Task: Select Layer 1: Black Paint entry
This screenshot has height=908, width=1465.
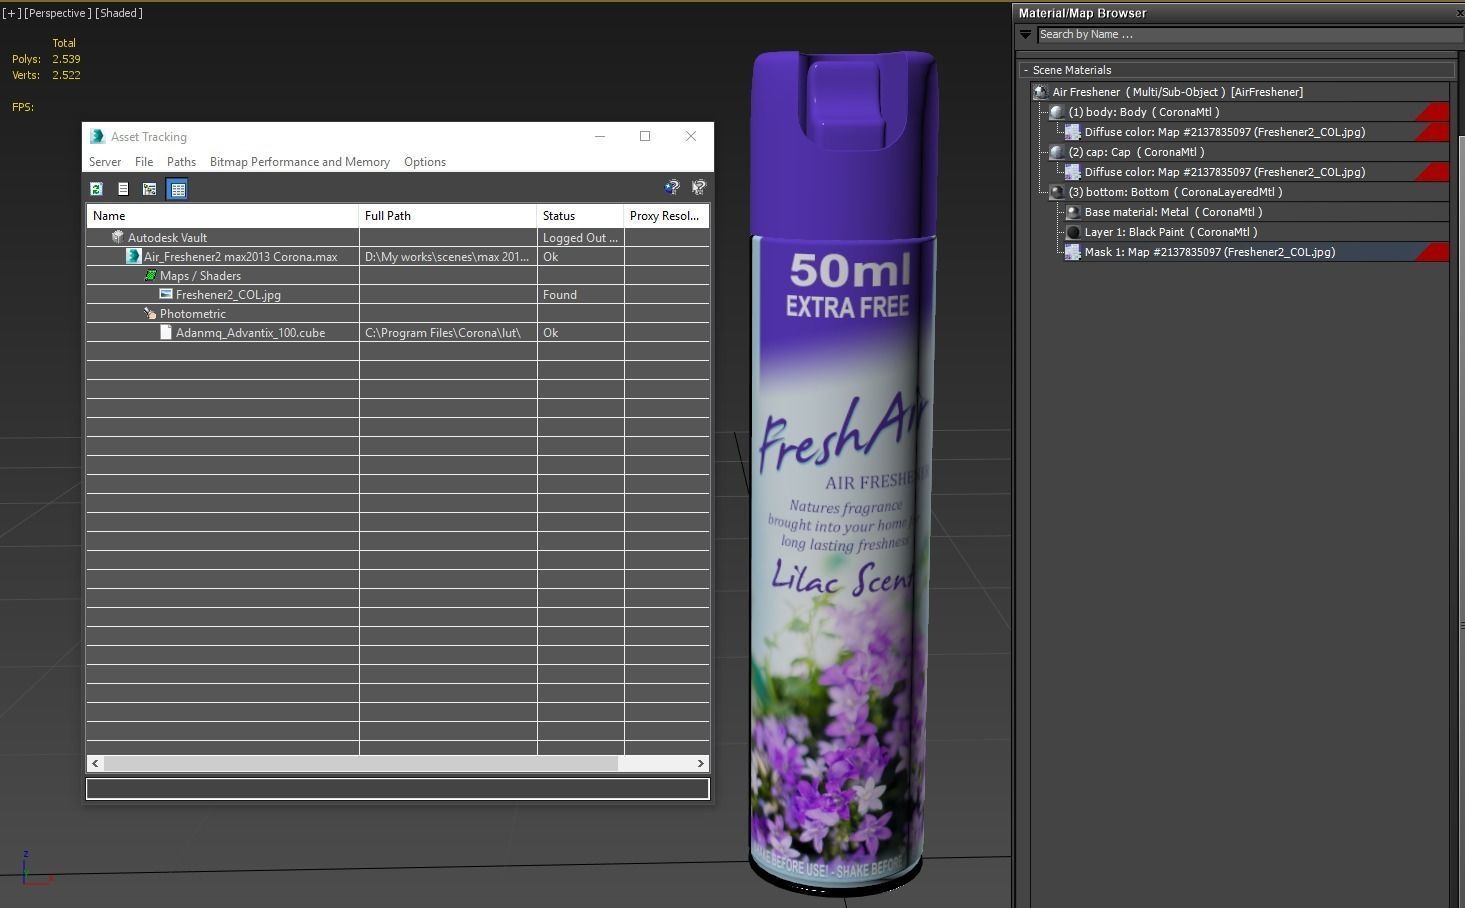Action: point(1256,232)
